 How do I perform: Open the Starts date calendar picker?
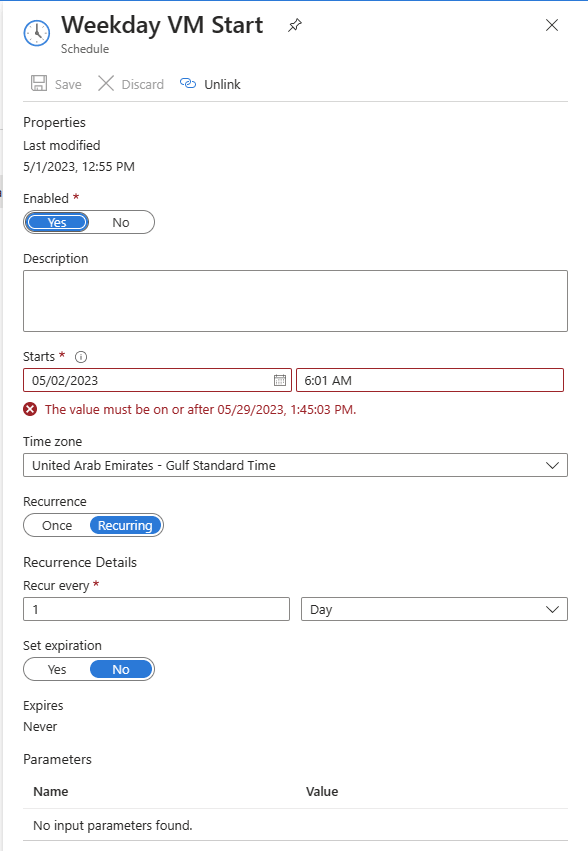pyautogui.click(x=280, y=380)
